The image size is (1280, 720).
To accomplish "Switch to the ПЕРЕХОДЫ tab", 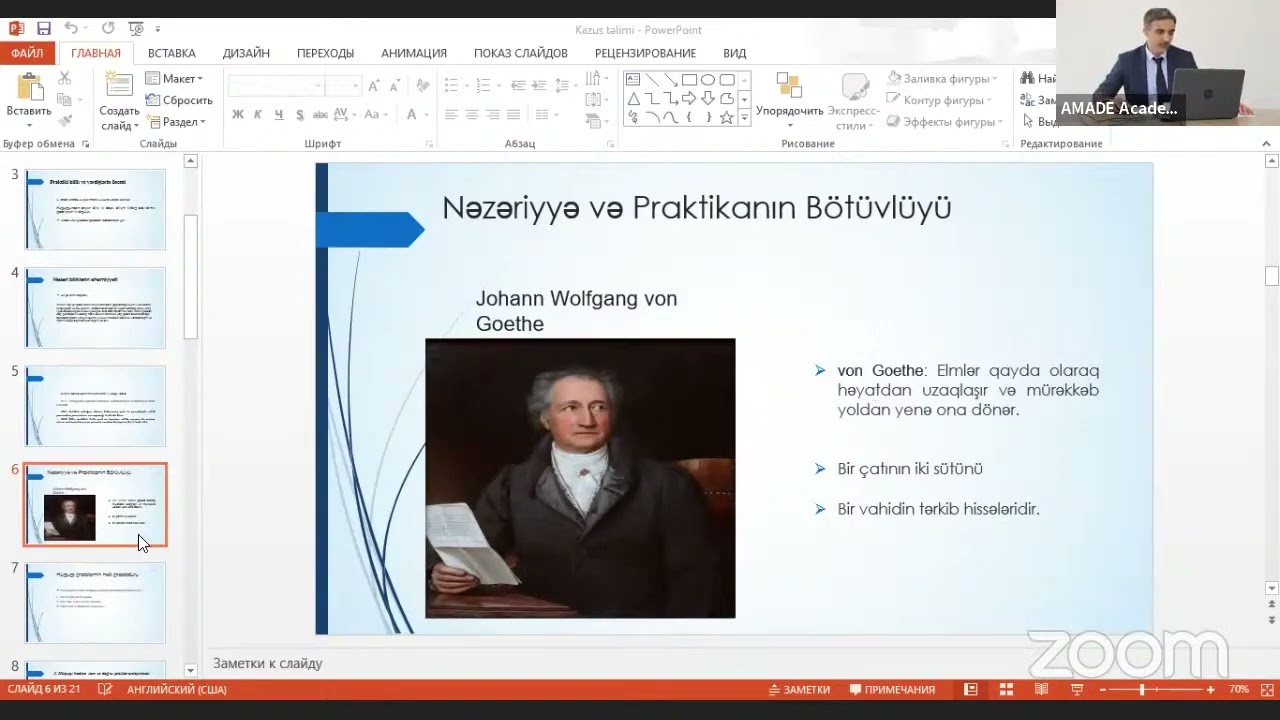I will [325, 53].
